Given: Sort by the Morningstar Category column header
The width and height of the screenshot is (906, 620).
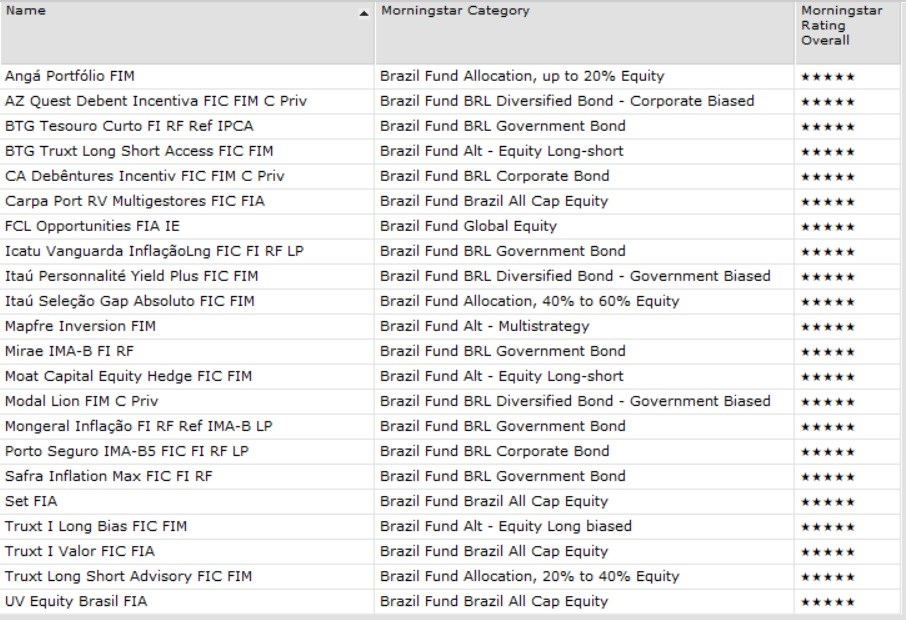Looking at the screenshot, I should pos(455,11).
